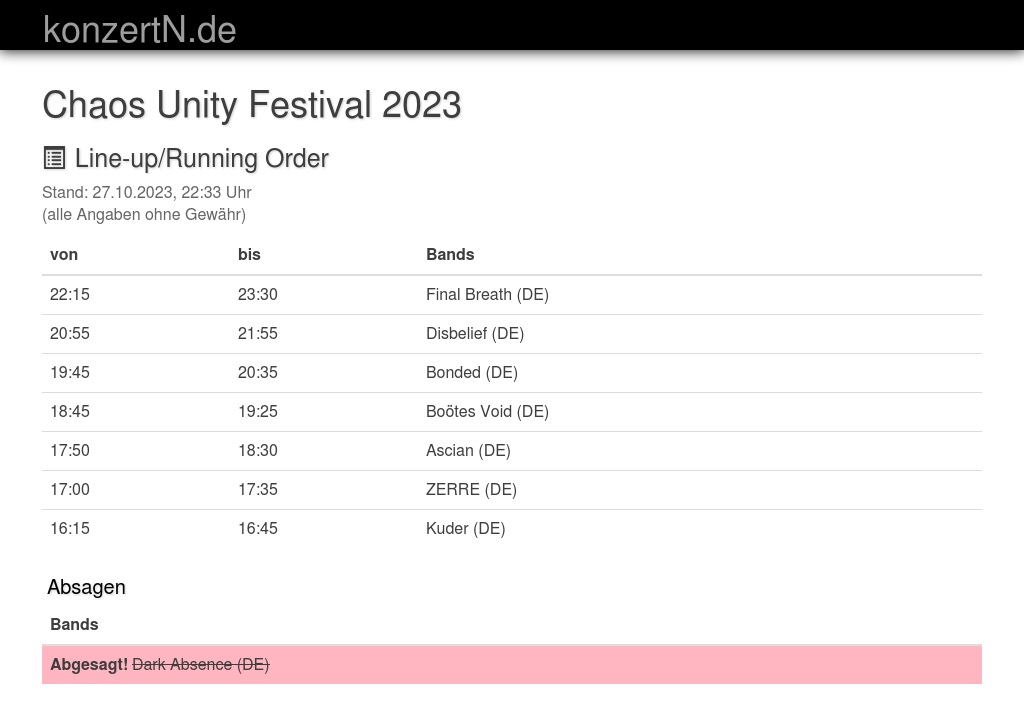Click the 'Stand: 27.10.2023, 22:33 Uhr' timestamp
This screenshot has width=1024, height=704.
pyautogui.click(x=146, y=192)
